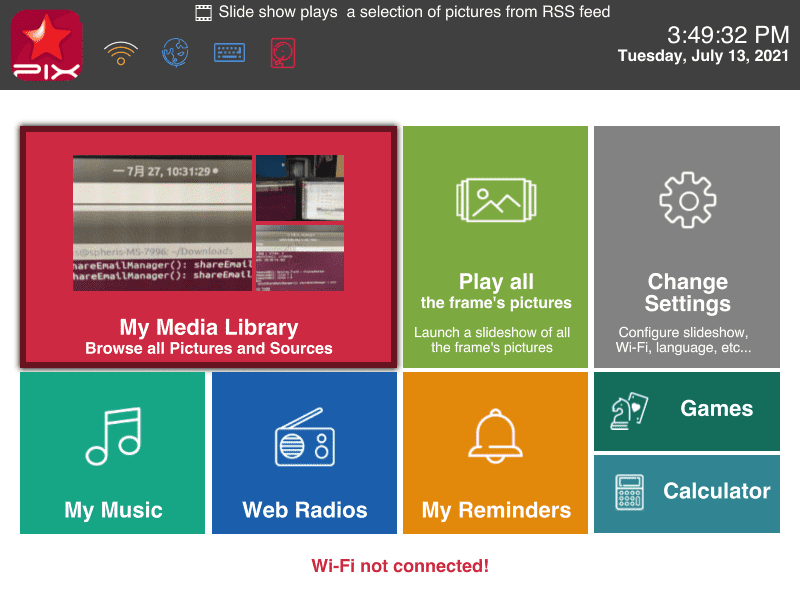This screenshot has height=600, width=800.
Task: Click the slideshow pictures icon on Play all
Action: coord(496,200)
